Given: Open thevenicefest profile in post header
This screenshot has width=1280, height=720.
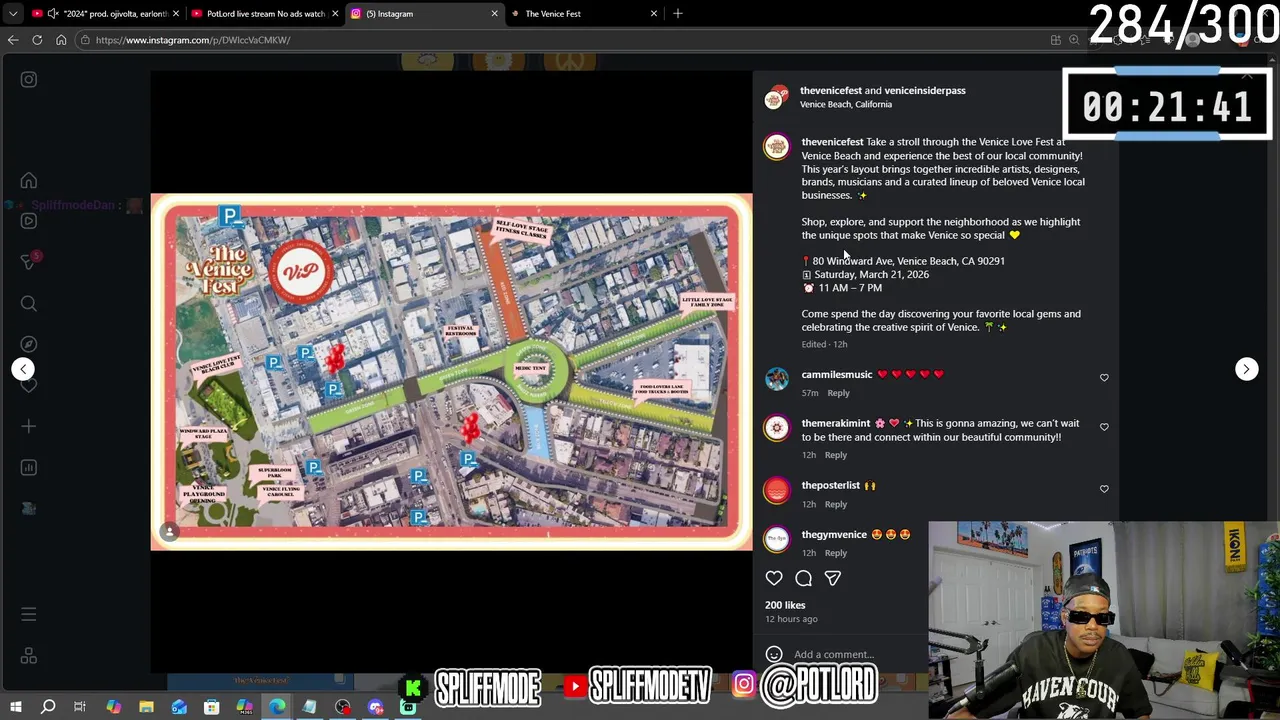Looking at the screenshot, I should point(830,90).
